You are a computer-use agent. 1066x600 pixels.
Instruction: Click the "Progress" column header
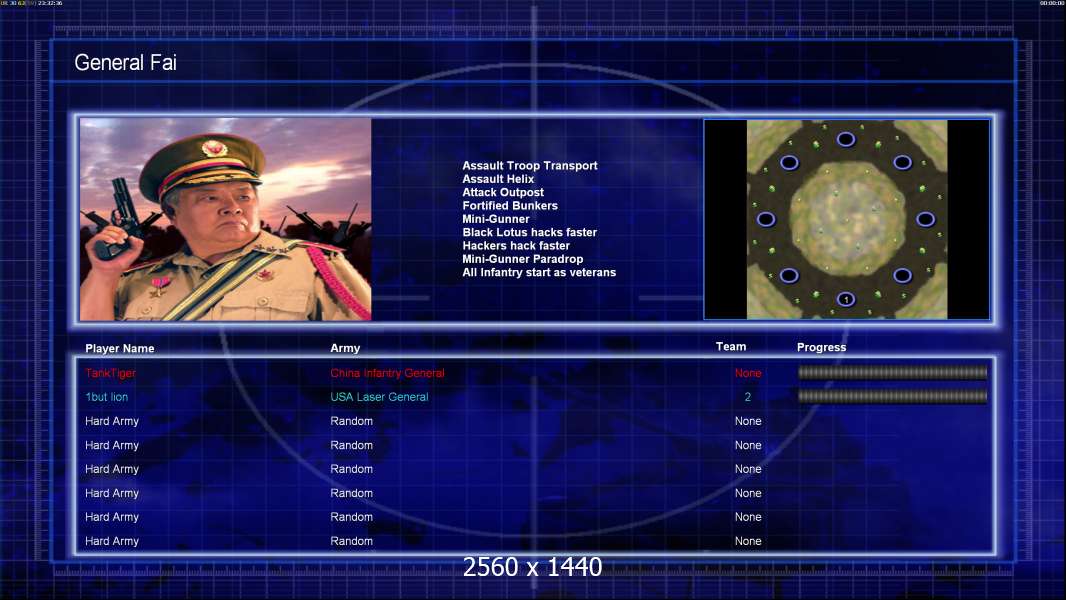click(x=821, y=347)
